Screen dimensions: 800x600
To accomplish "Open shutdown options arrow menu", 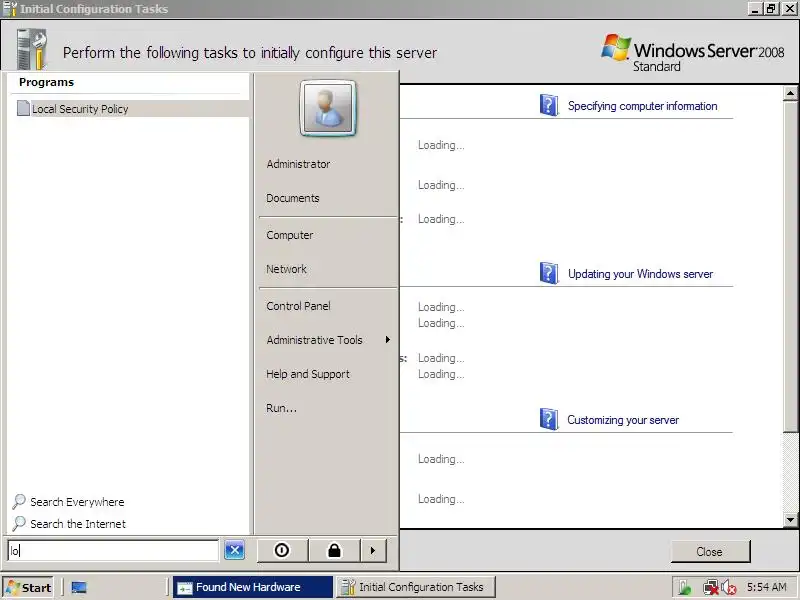I will click(373, 550).
